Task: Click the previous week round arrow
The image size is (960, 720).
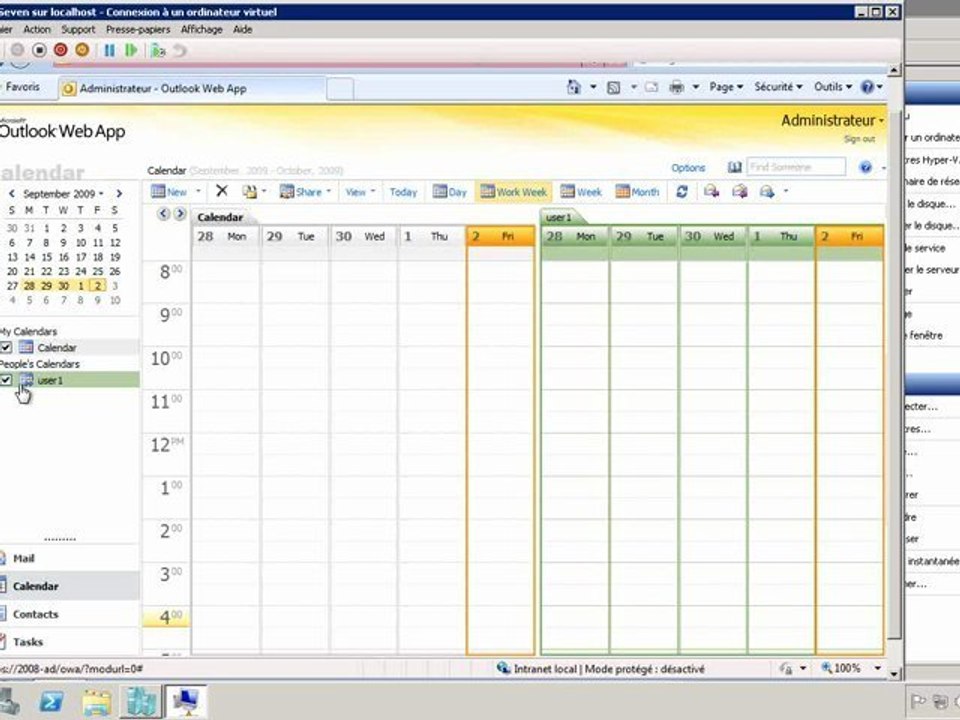Action: point(163,214)
